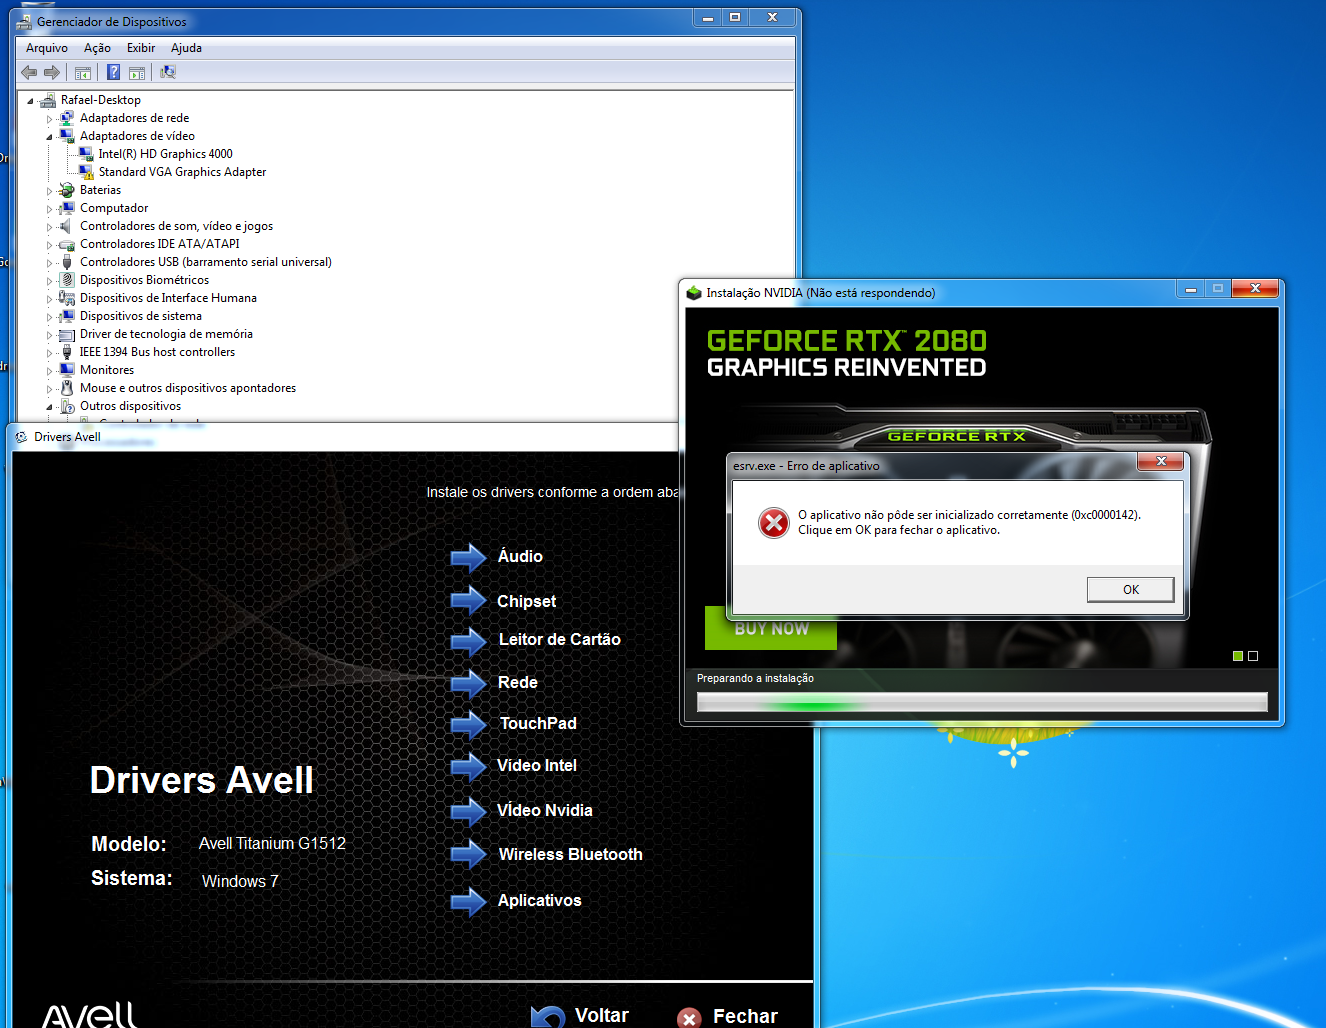Collapse Outros dispositivos node
The width and height of the screenshot is (1326, 1028).
(49, 407)
